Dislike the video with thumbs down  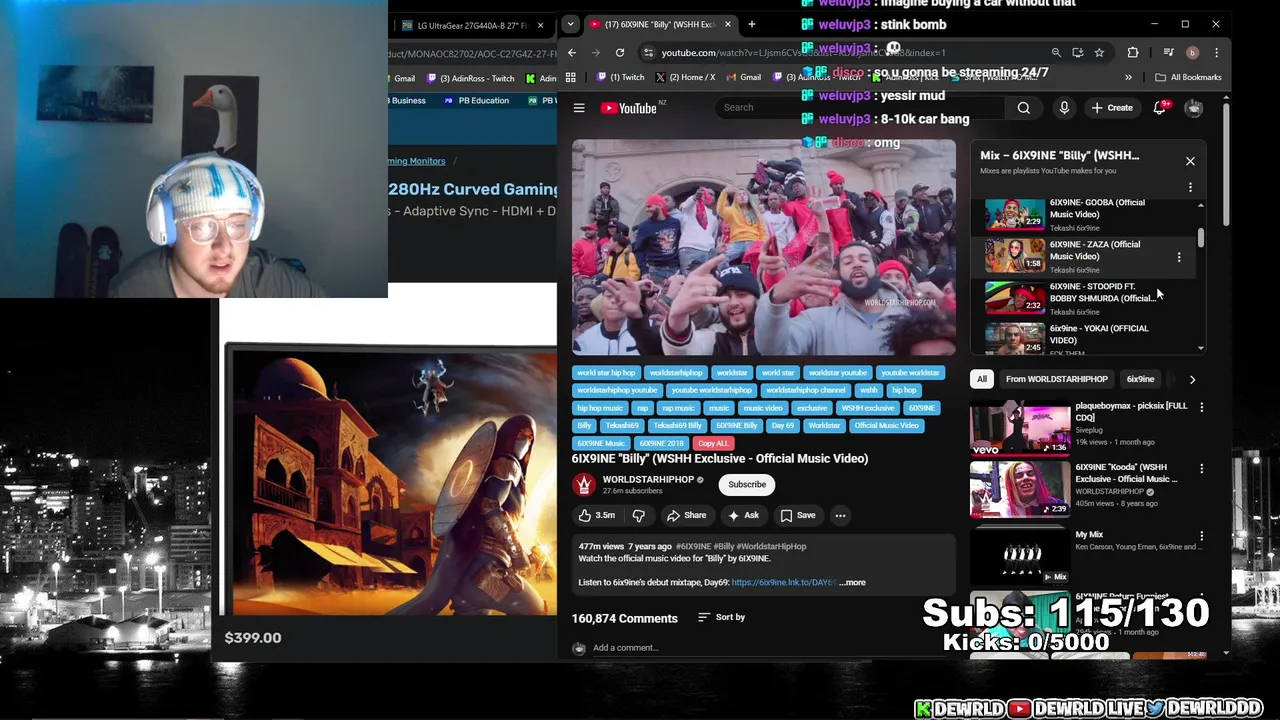[638, 515]
